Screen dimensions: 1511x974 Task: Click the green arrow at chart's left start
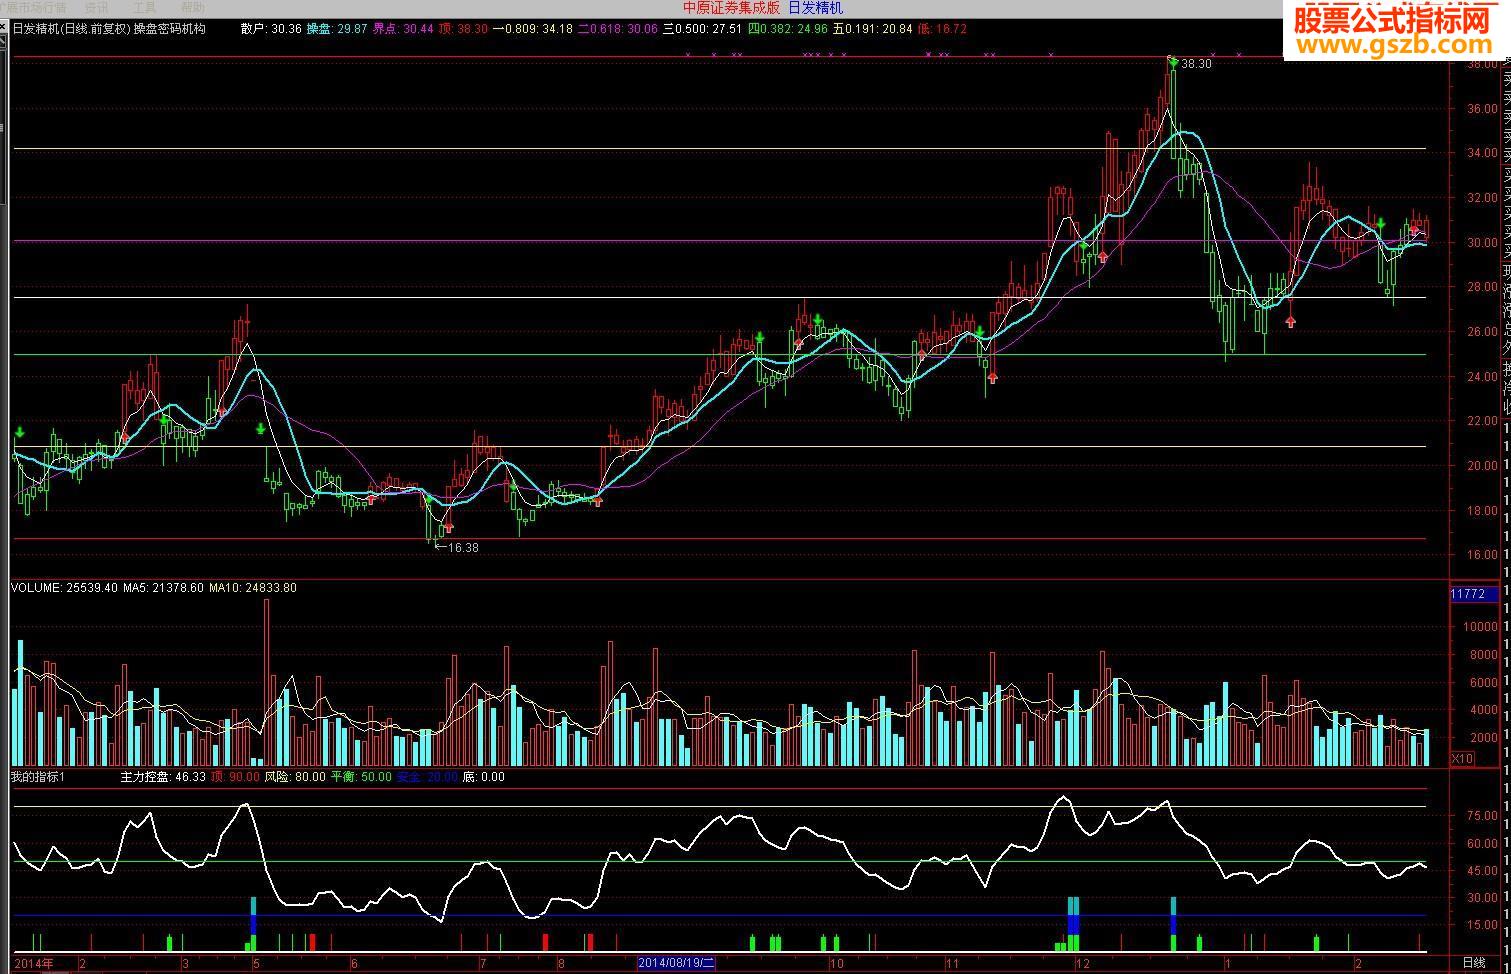pyautogui.click(x=19, y=433)
